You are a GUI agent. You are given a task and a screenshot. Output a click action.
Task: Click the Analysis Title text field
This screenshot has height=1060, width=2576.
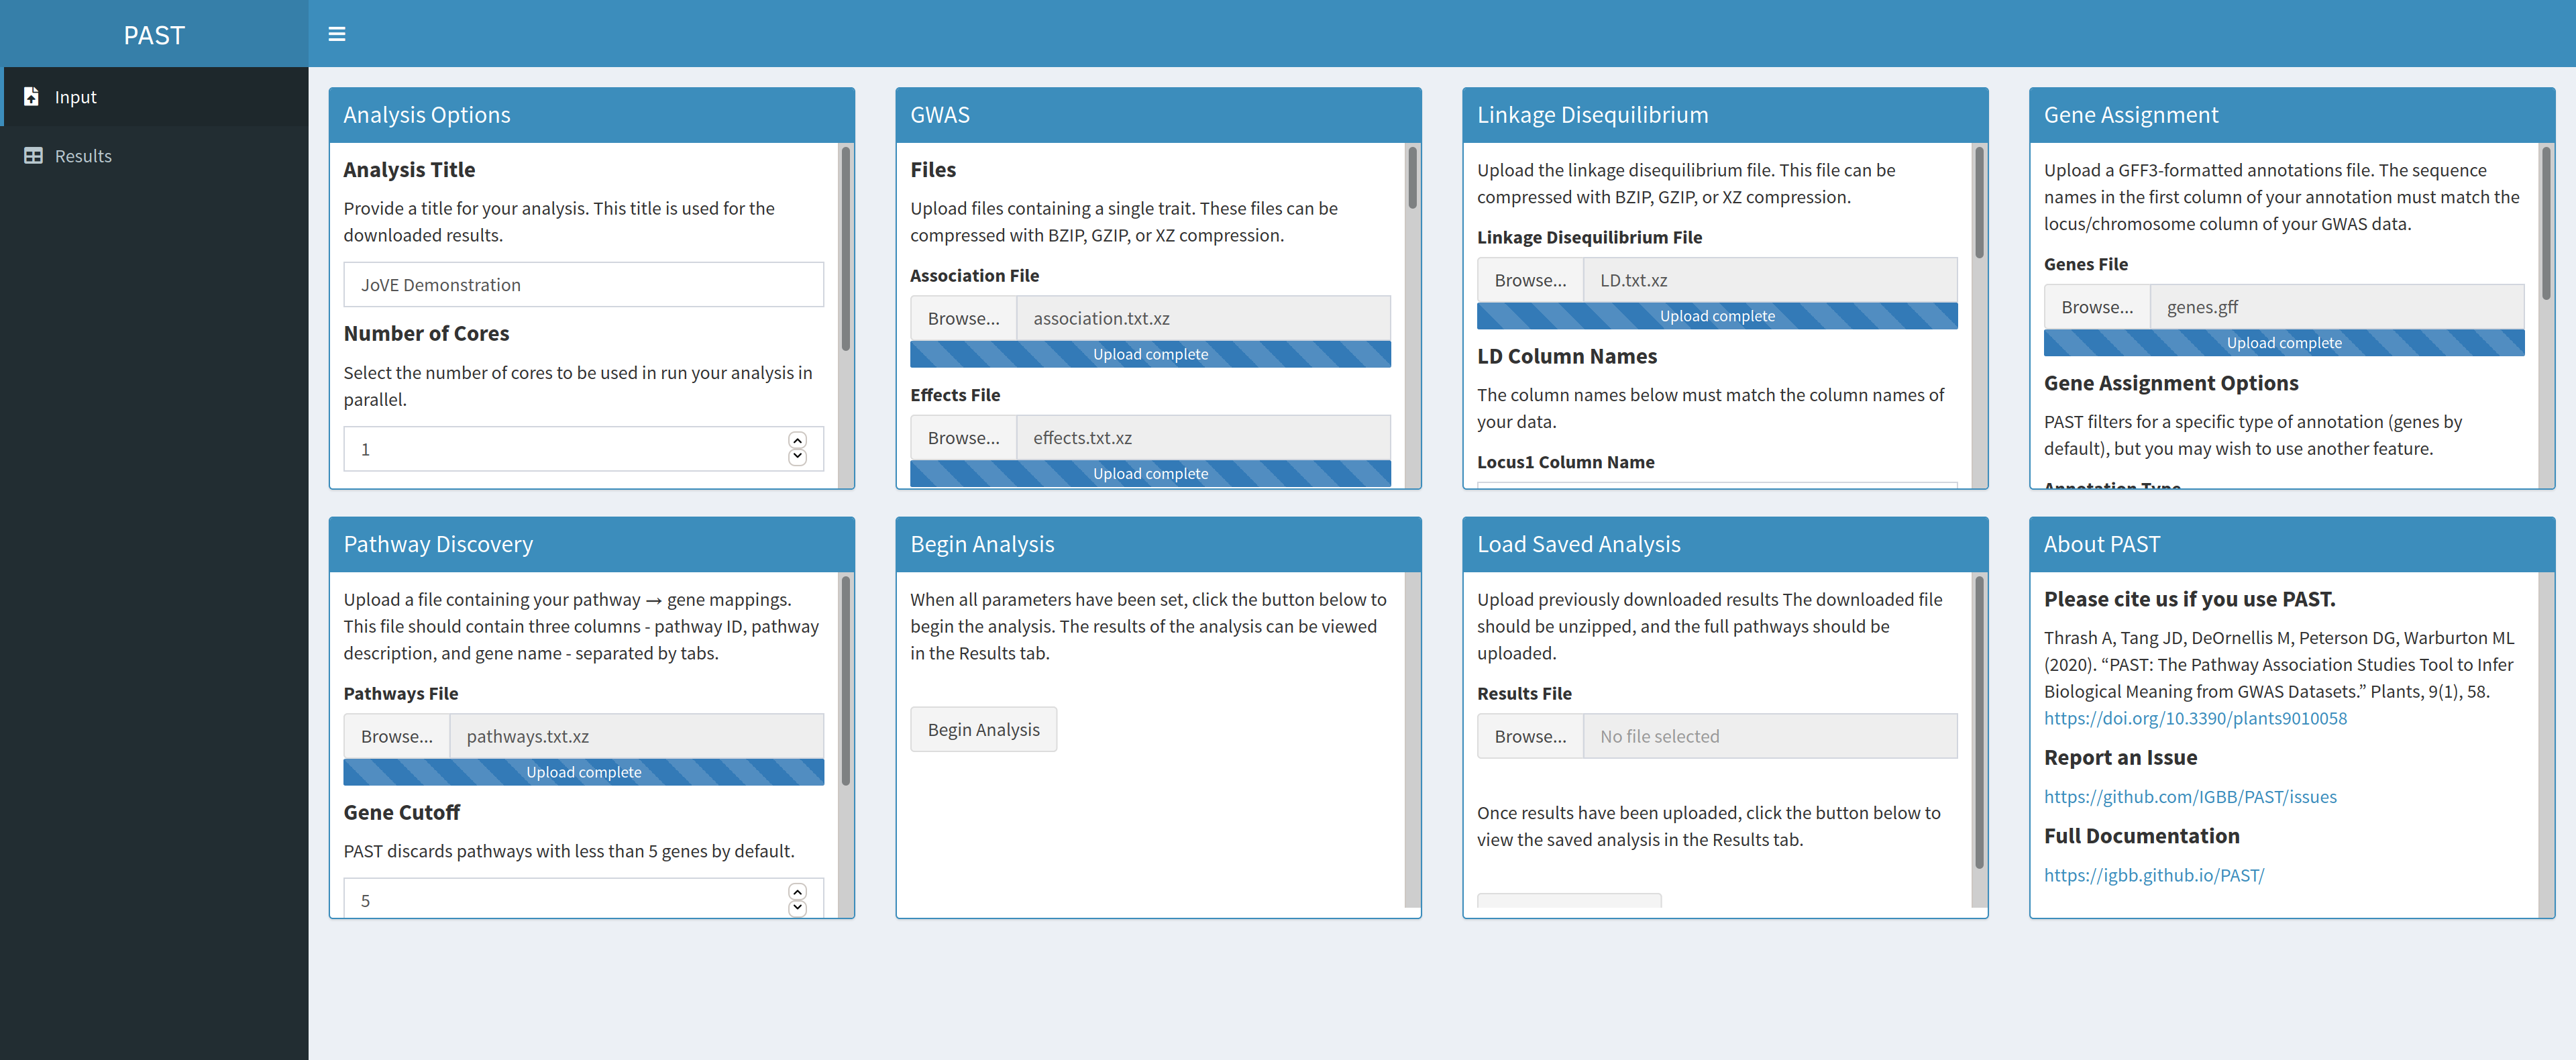tap(583, 285)
